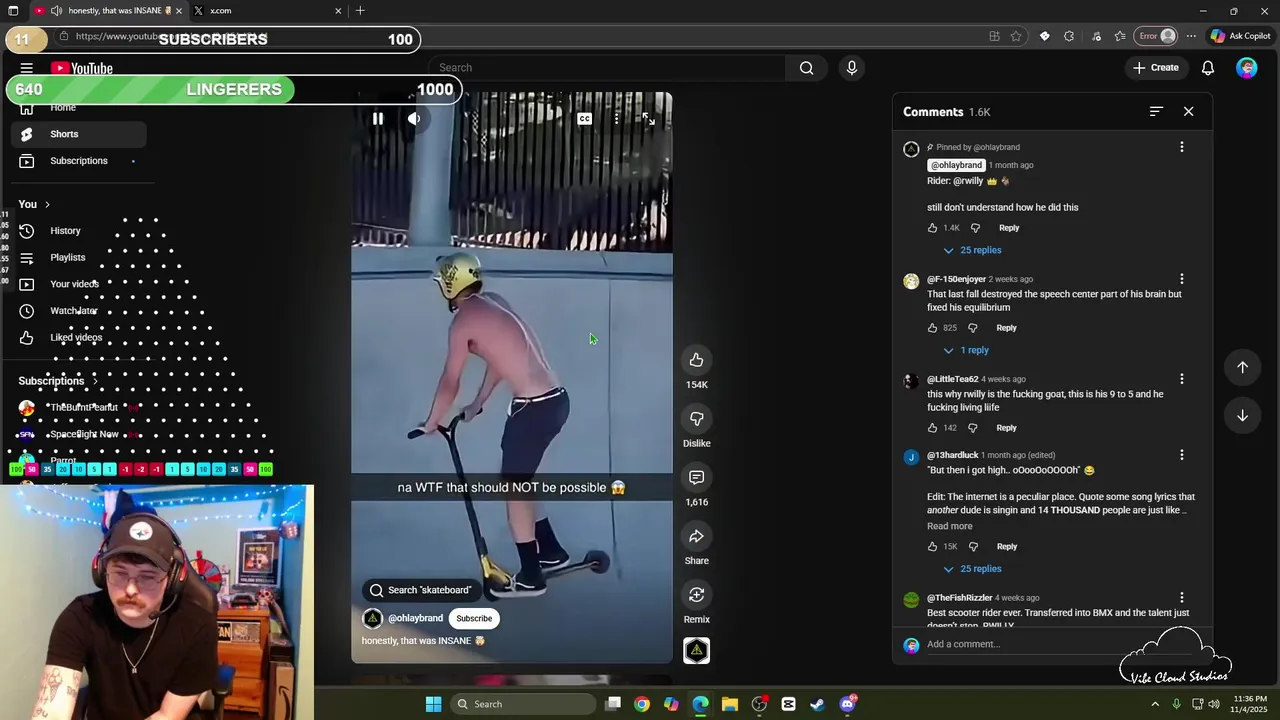Screen dimensions: 1280x720
Task: Sort comments using the sort icon
Action: (1156, 112)
